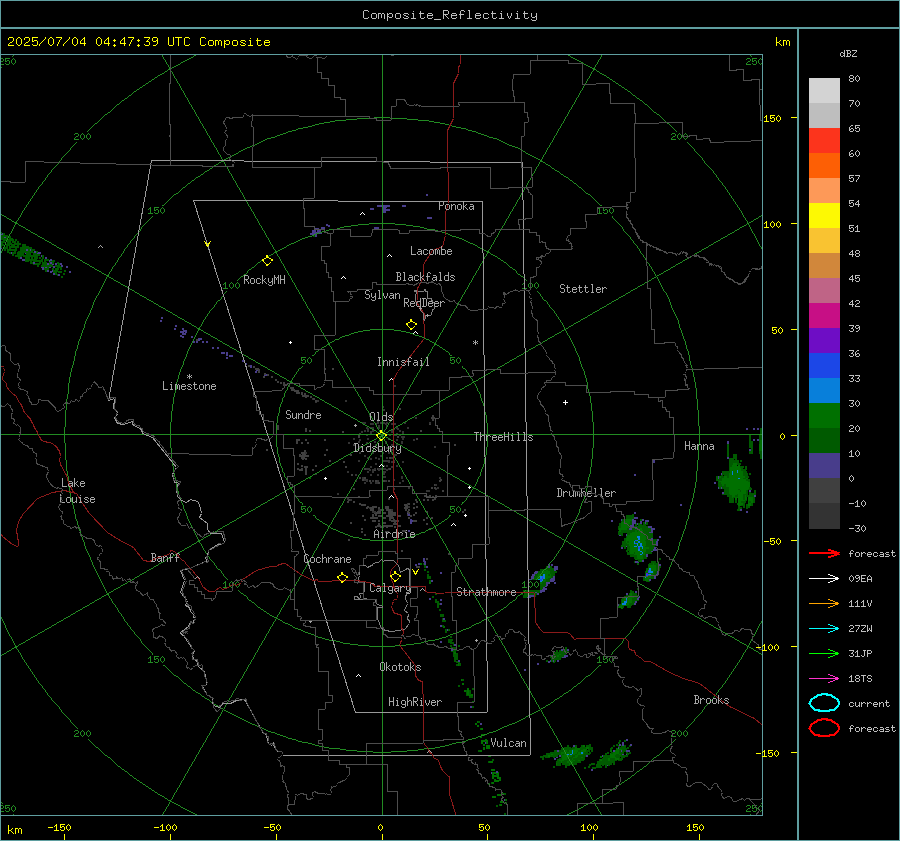This screenshot has height=841, width=900.
Task: Pick the magenta 42–39 dBZ swatch
Action: click(824, 316)
